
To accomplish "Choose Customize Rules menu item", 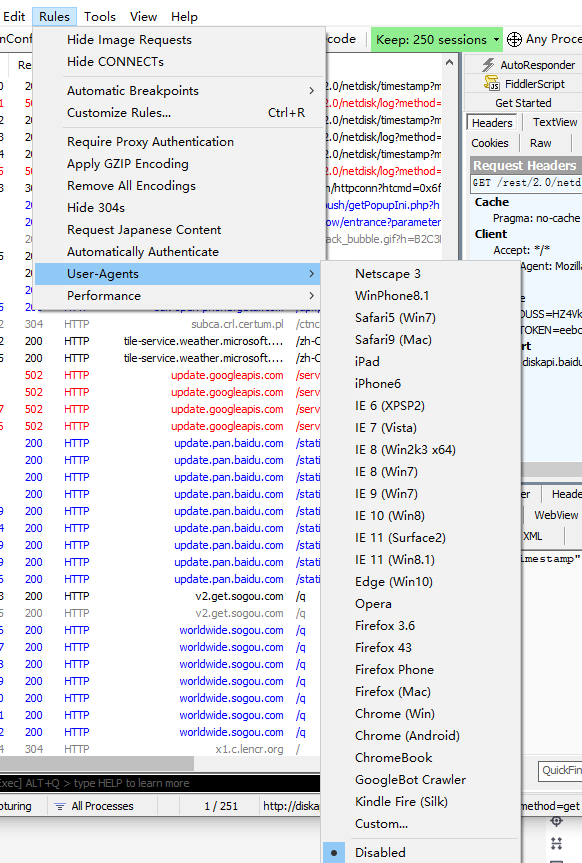I will (x=179, y=112).
